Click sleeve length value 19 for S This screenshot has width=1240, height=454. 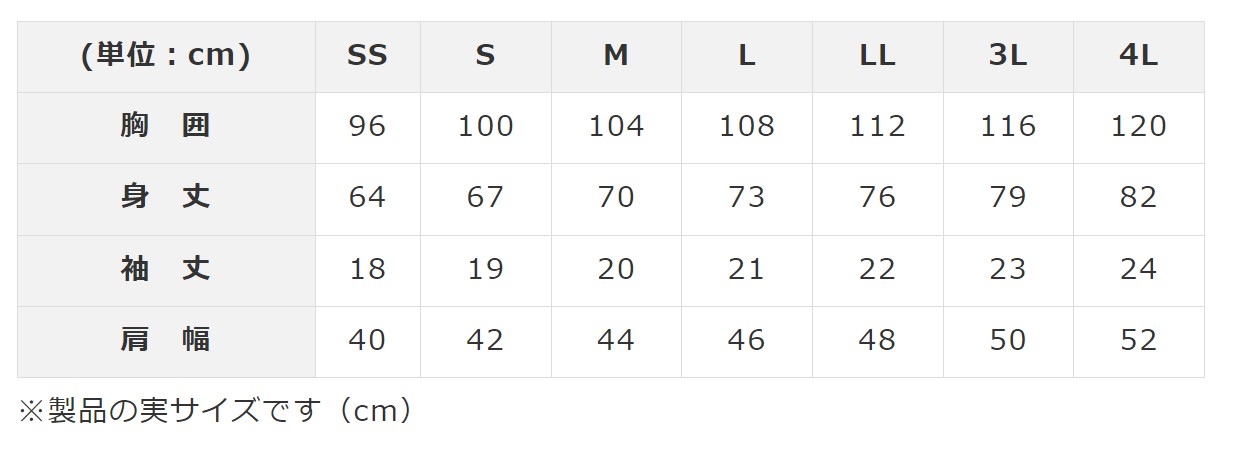pos(485,269)
